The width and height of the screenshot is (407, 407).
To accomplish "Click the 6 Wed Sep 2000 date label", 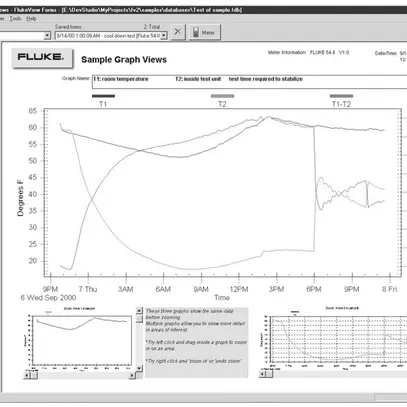I will pos(48,297).
